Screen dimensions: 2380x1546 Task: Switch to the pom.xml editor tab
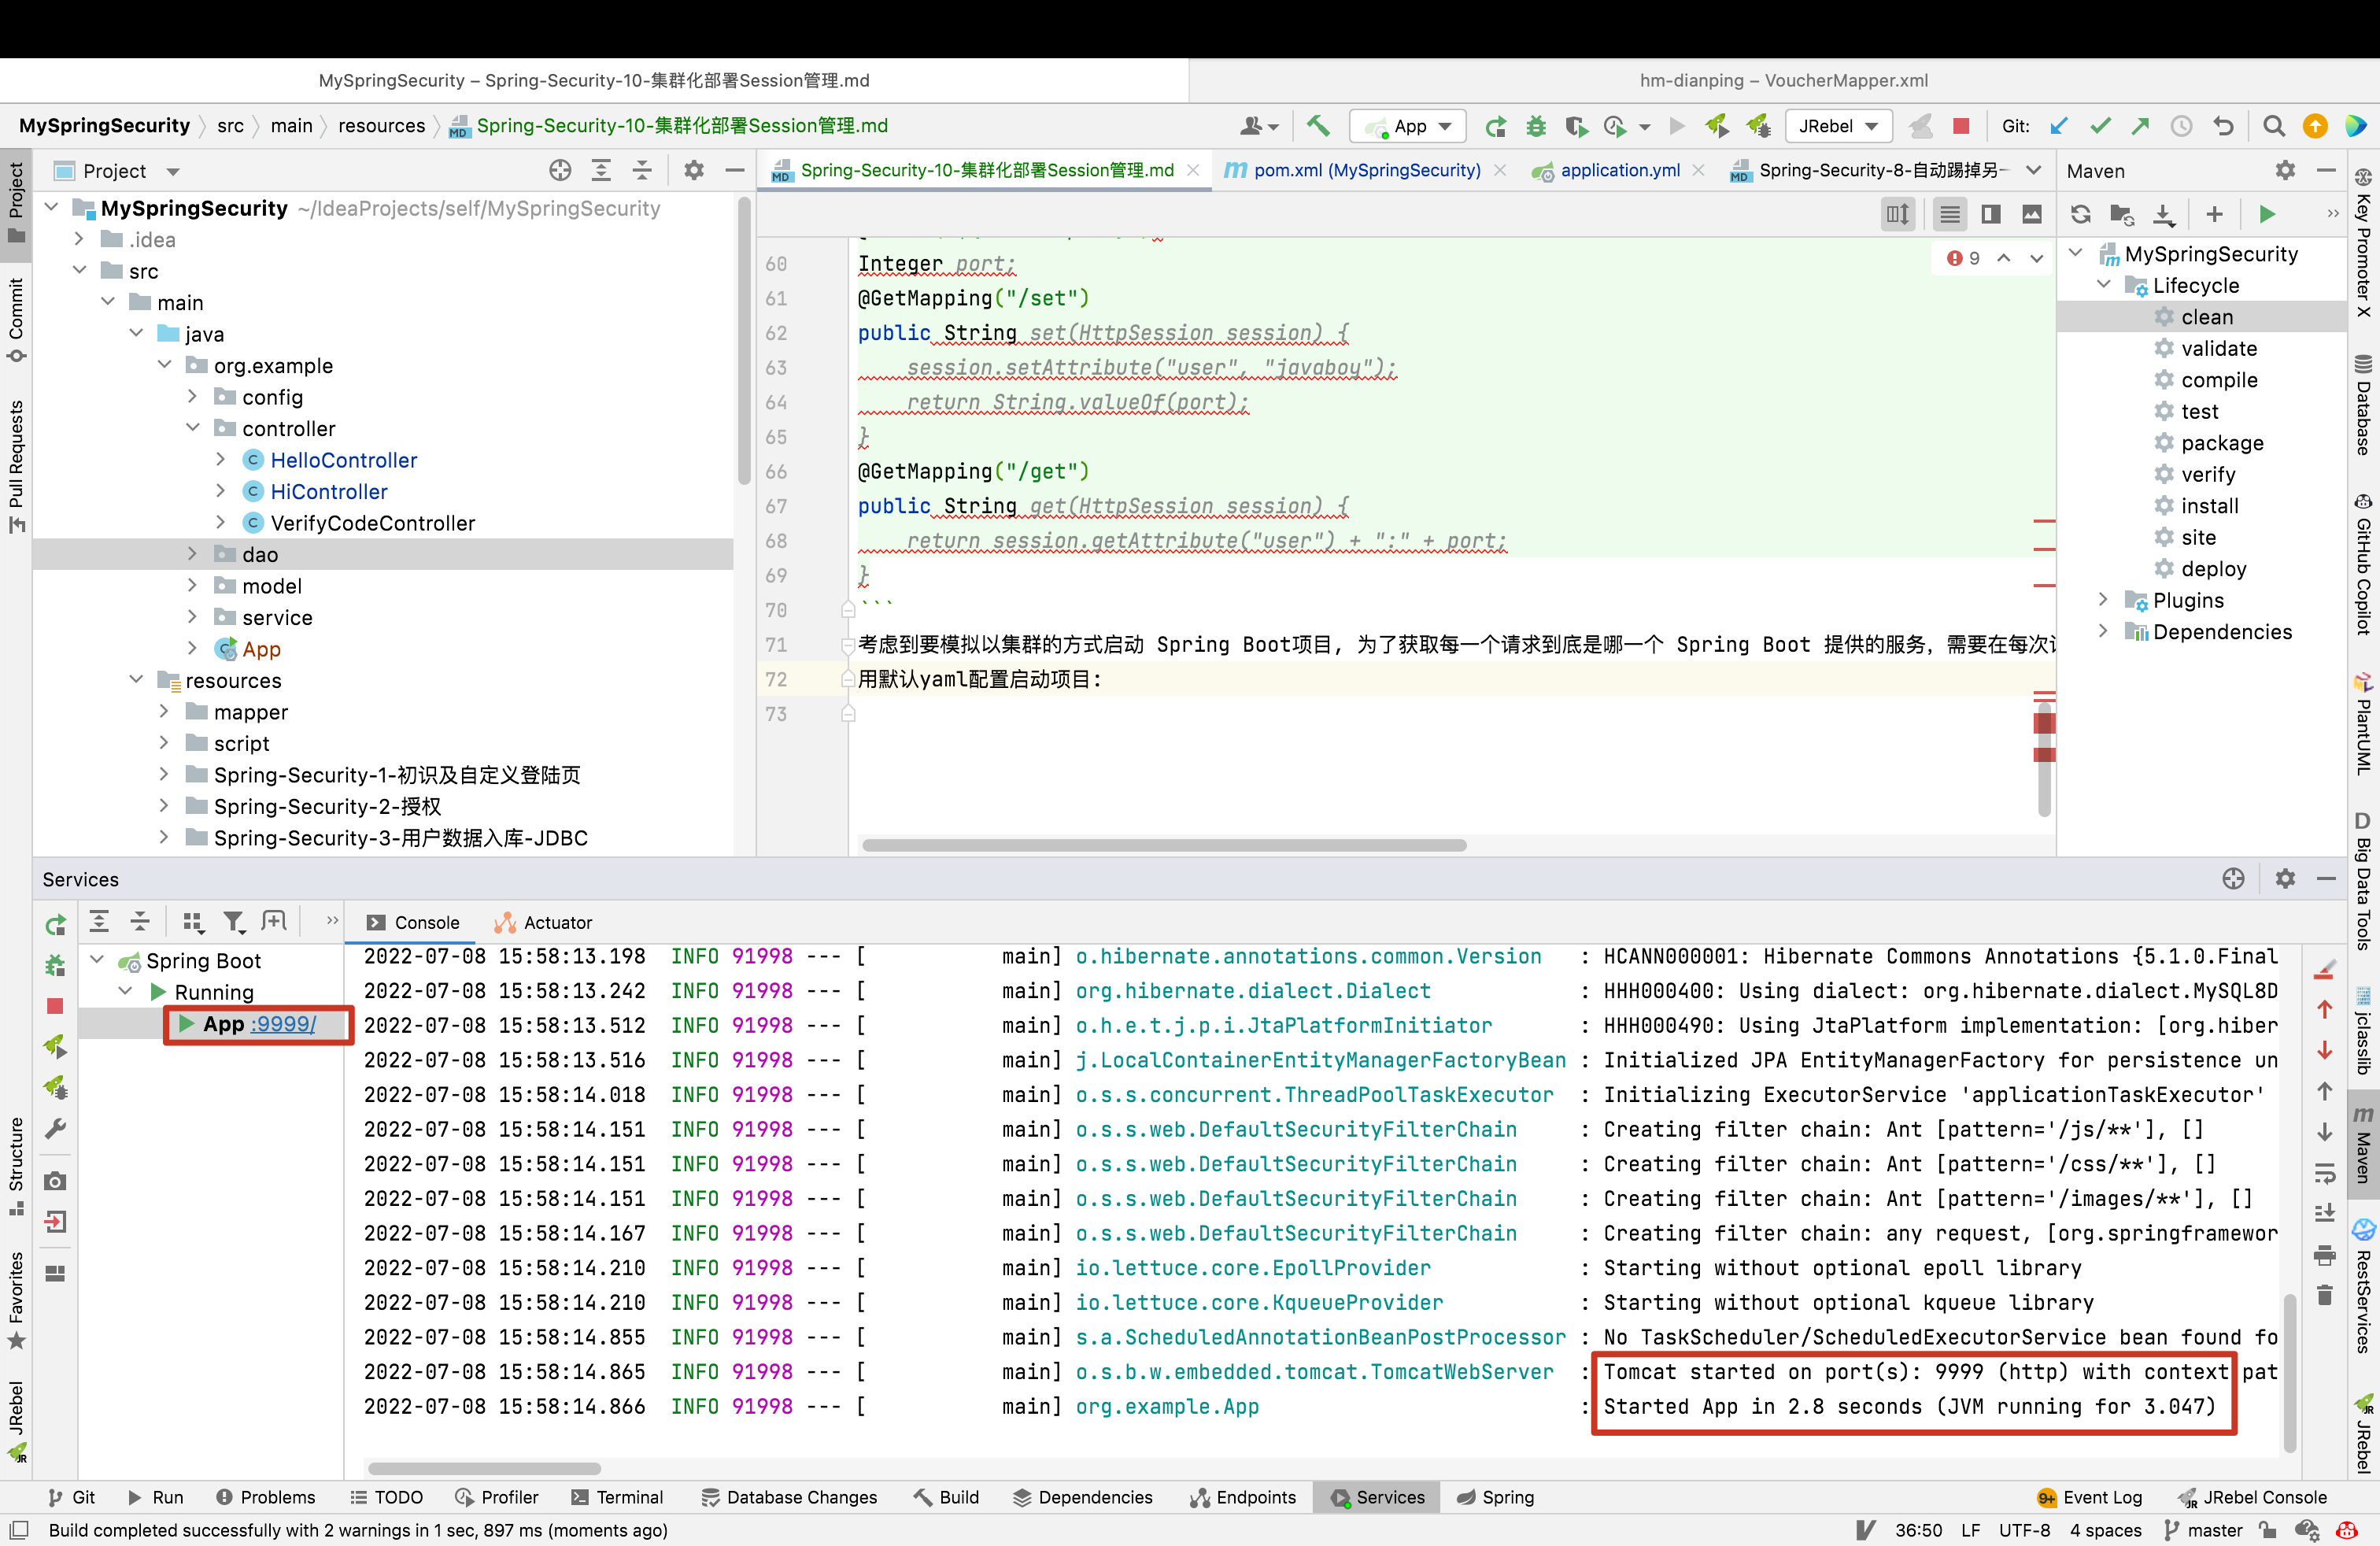1365,171
